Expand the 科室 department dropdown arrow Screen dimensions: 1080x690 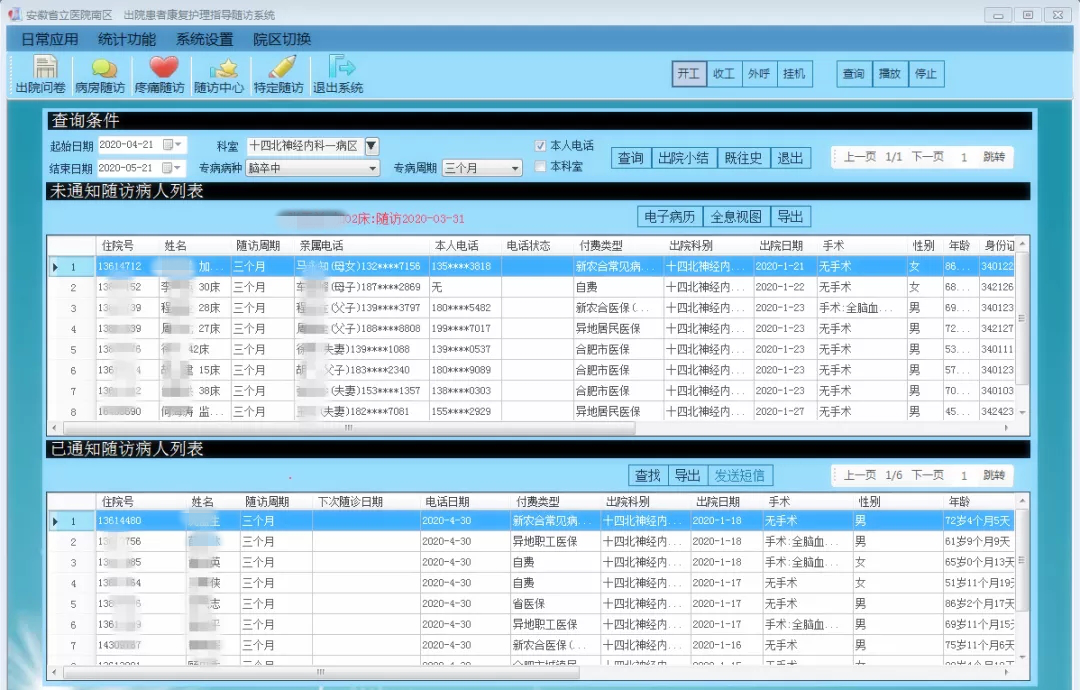[x=371, y=146]
